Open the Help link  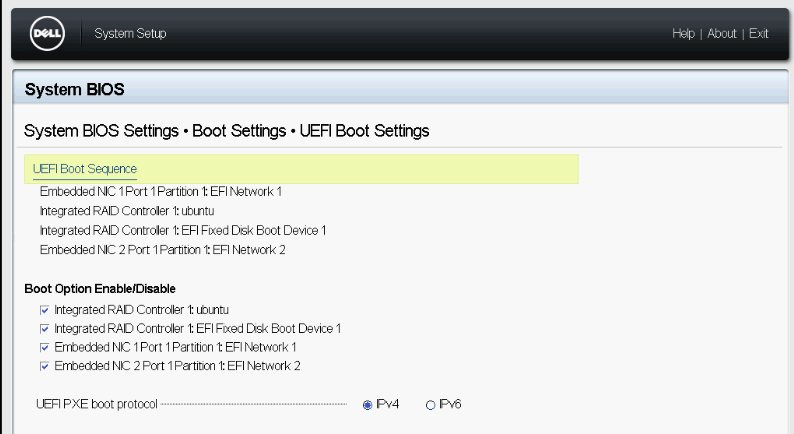coord(683,34)
